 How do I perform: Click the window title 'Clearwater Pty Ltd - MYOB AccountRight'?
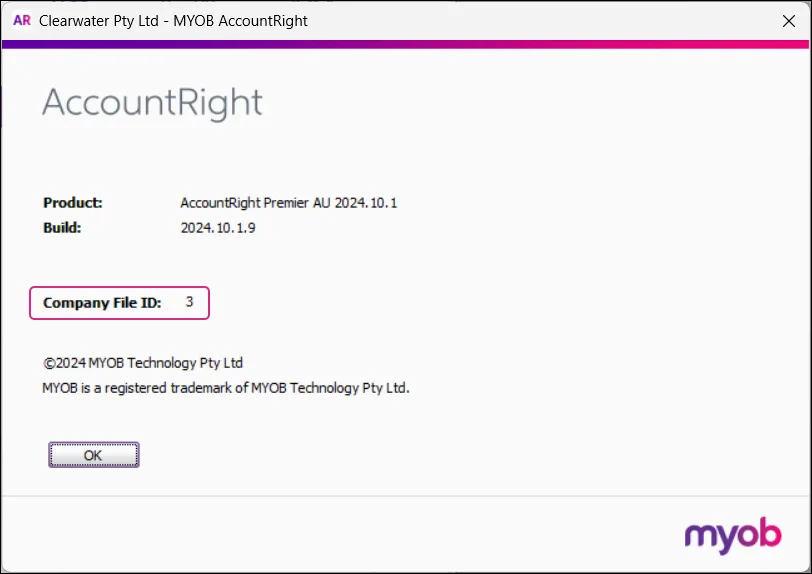(x=173, y=21)
